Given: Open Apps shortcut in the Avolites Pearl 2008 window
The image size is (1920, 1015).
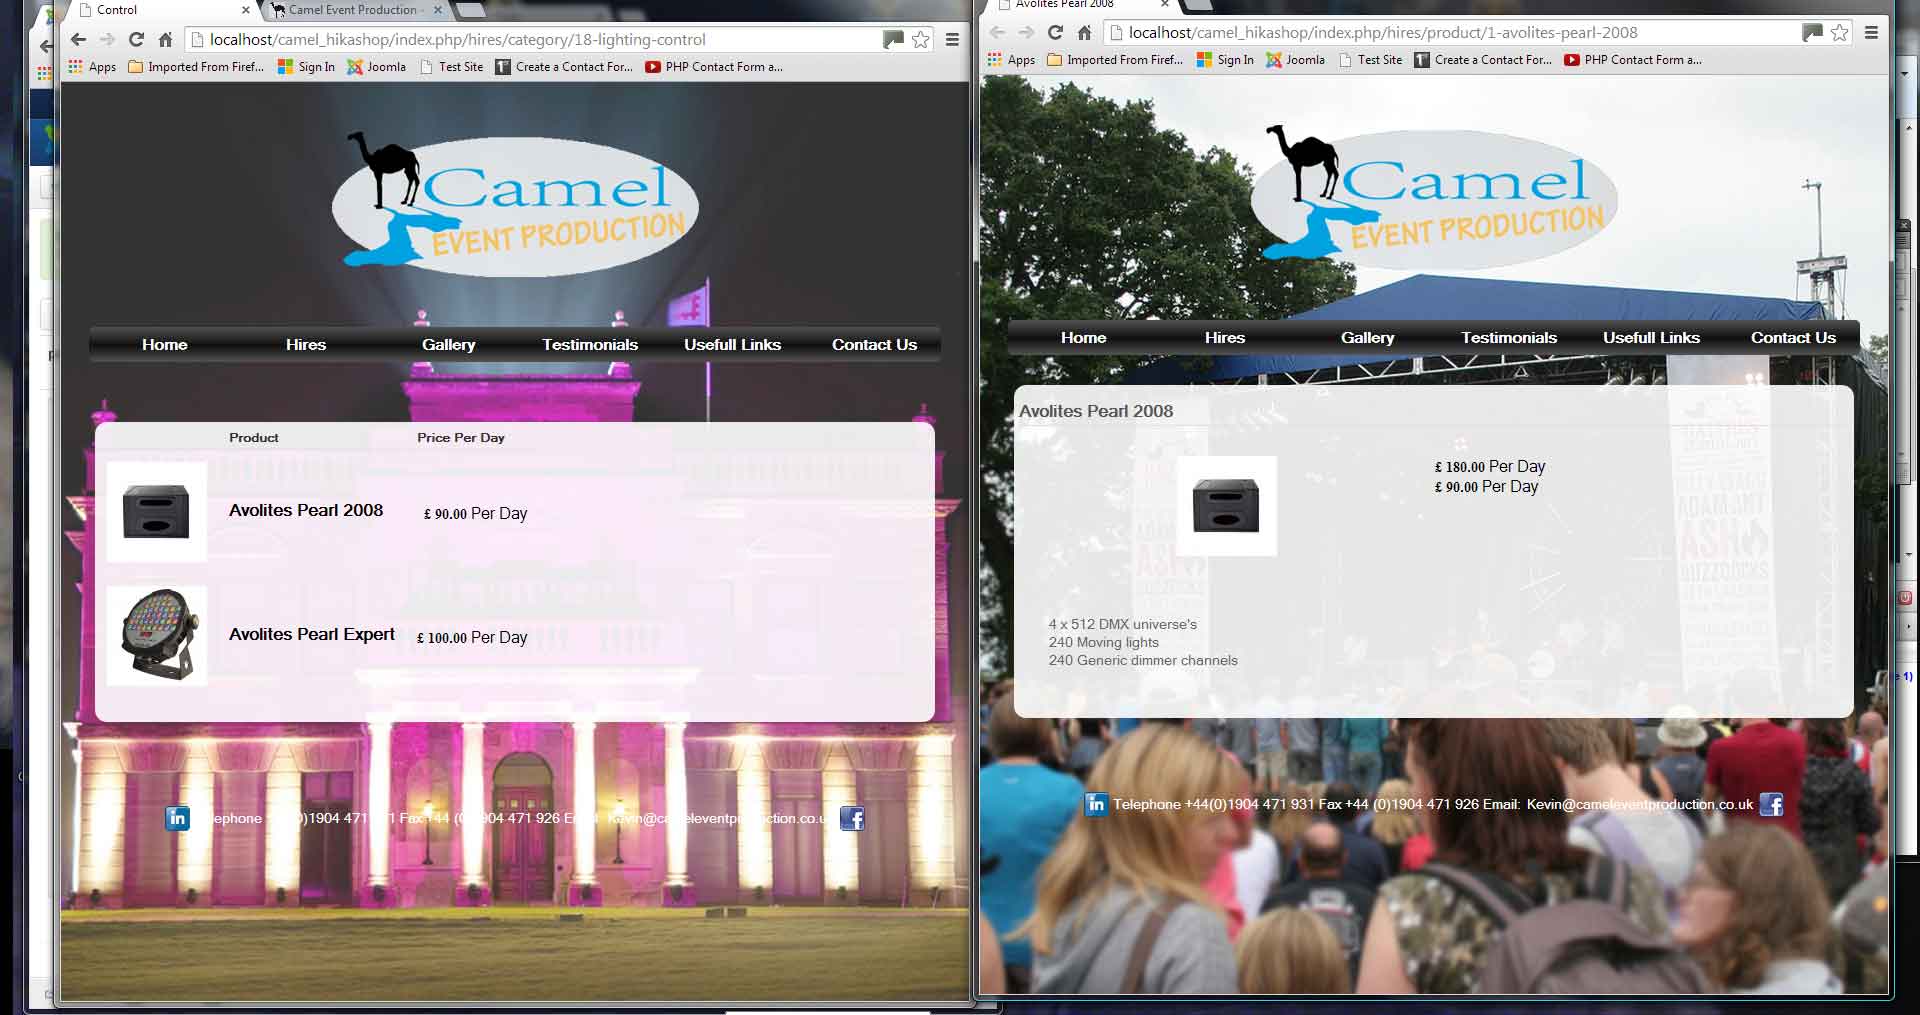Looking at the screenshot, I should click(x=1011, y=60).
